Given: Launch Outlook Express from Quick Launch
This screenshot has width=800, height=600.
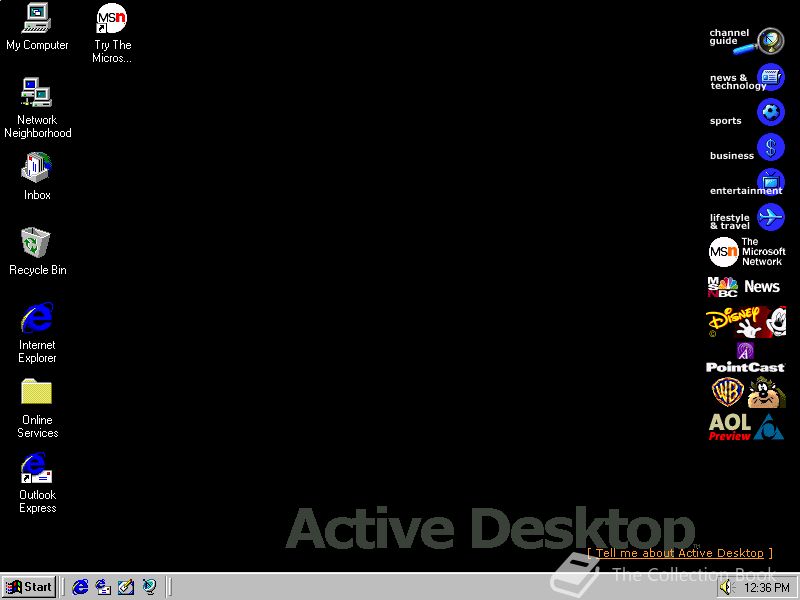Looking at the screenshot, I should 103,587.
